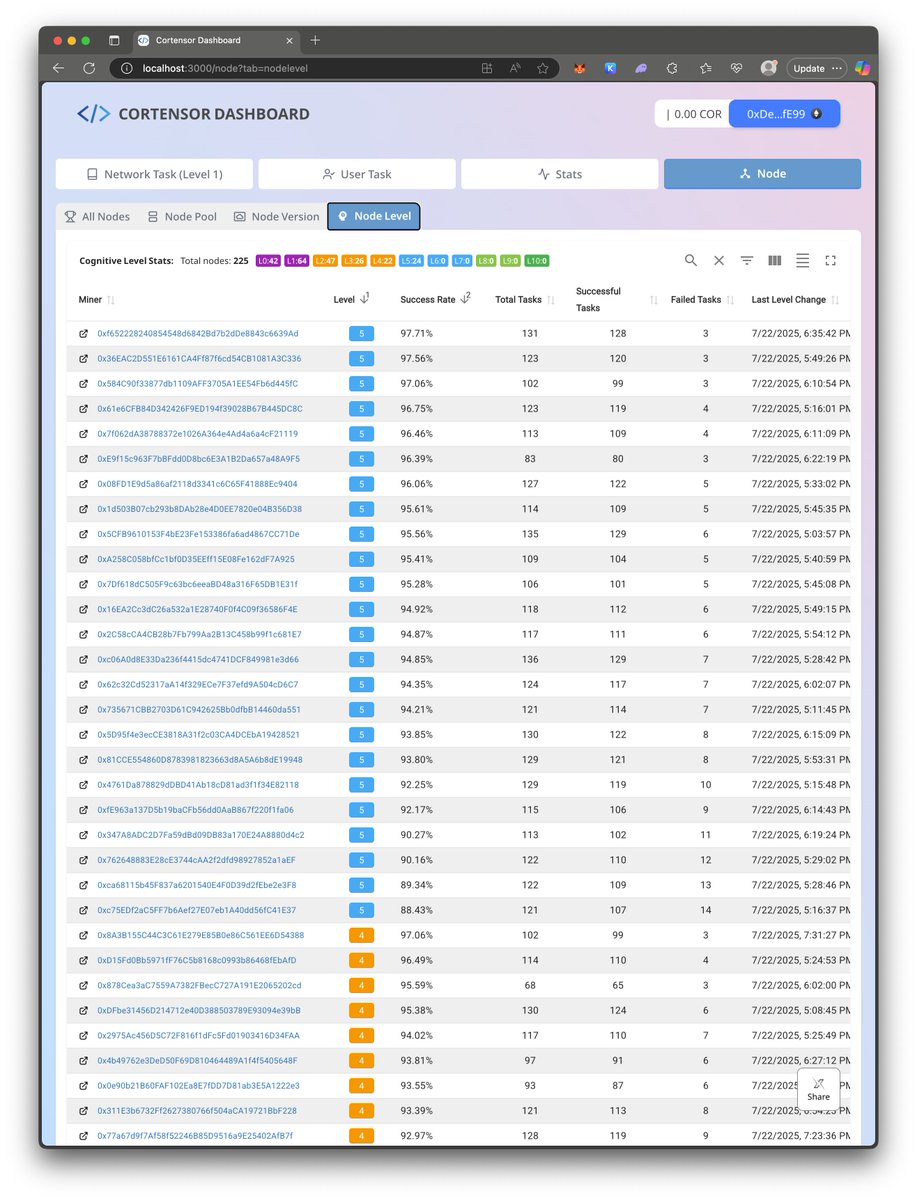Click the purple L0:42 level badge
This screenshot has height=1200, width=917.
(268, 261)
